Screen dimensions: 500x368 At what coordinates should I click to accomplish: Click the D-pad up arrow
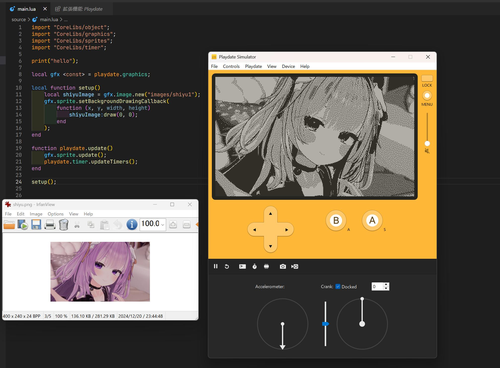click(270, 214)
